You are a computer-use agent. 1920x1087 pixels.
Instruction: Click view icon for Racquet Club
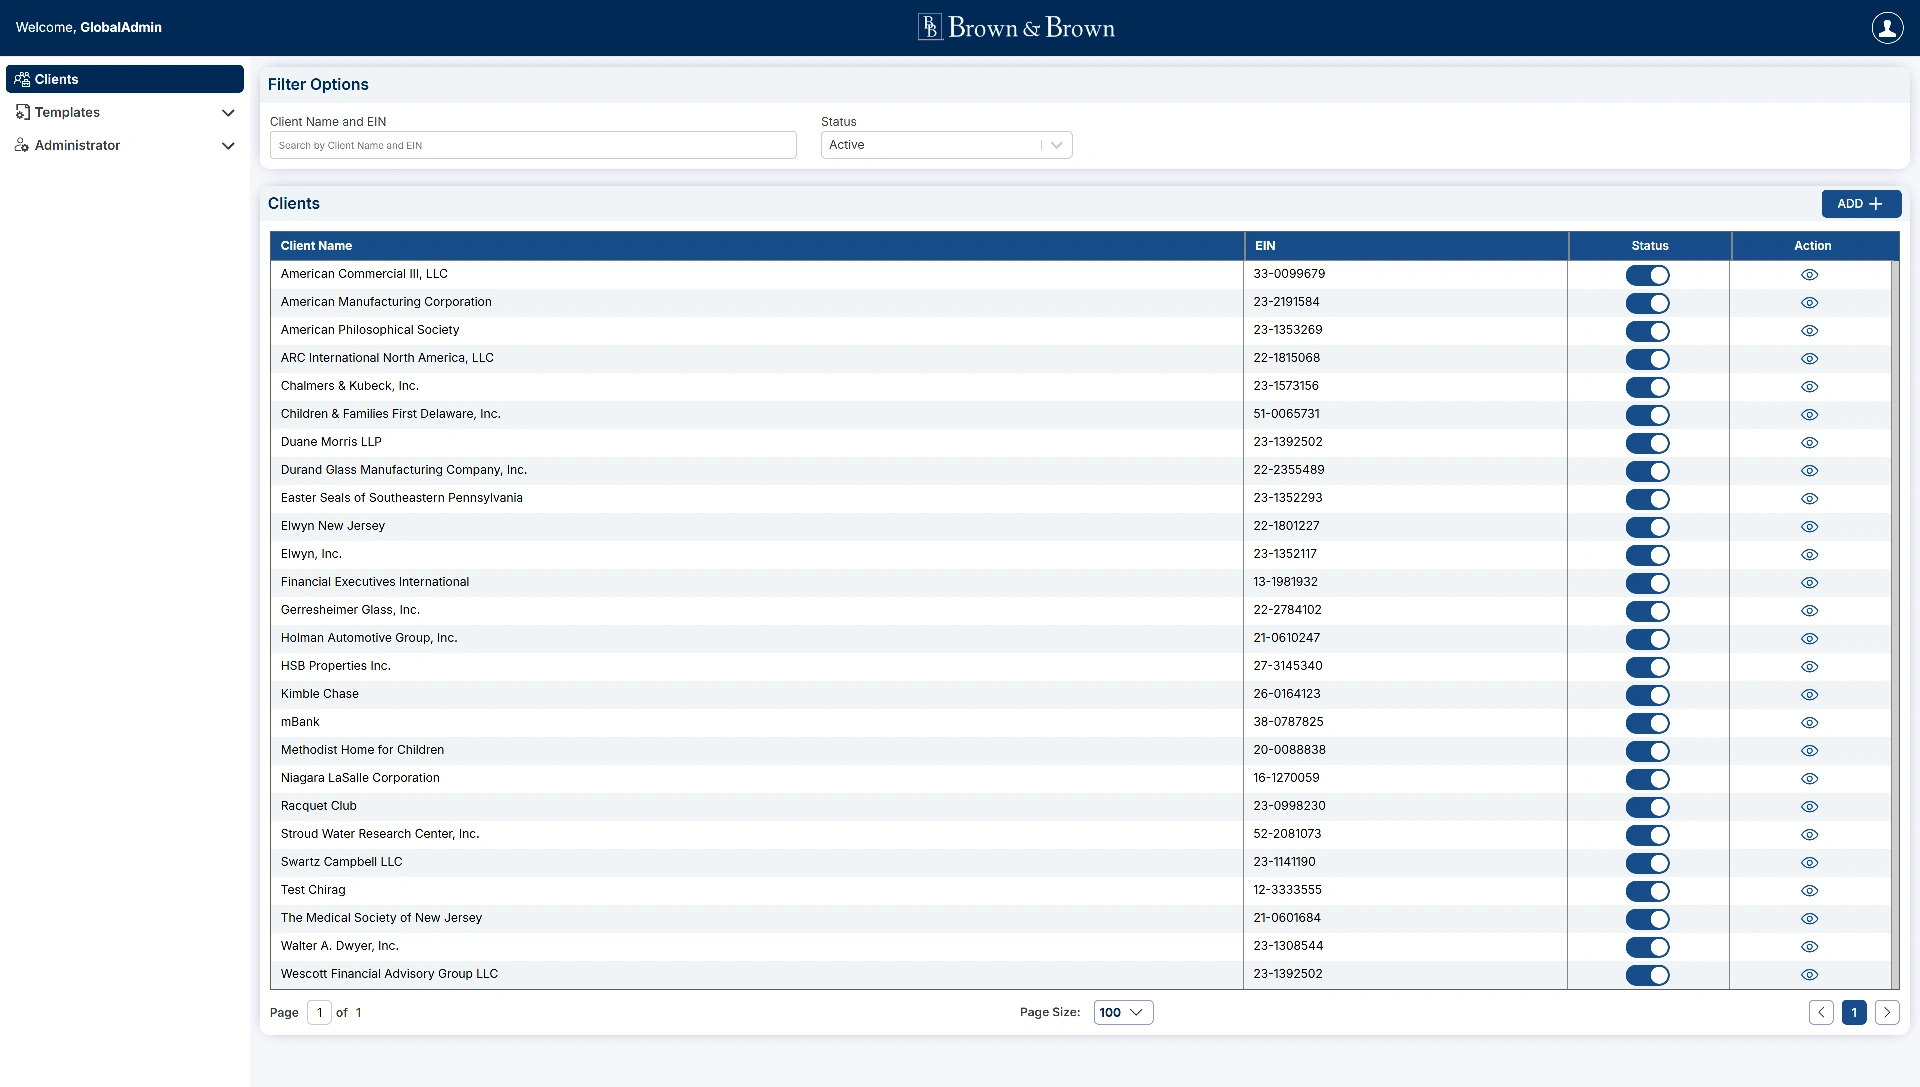tap(1809, 807)
